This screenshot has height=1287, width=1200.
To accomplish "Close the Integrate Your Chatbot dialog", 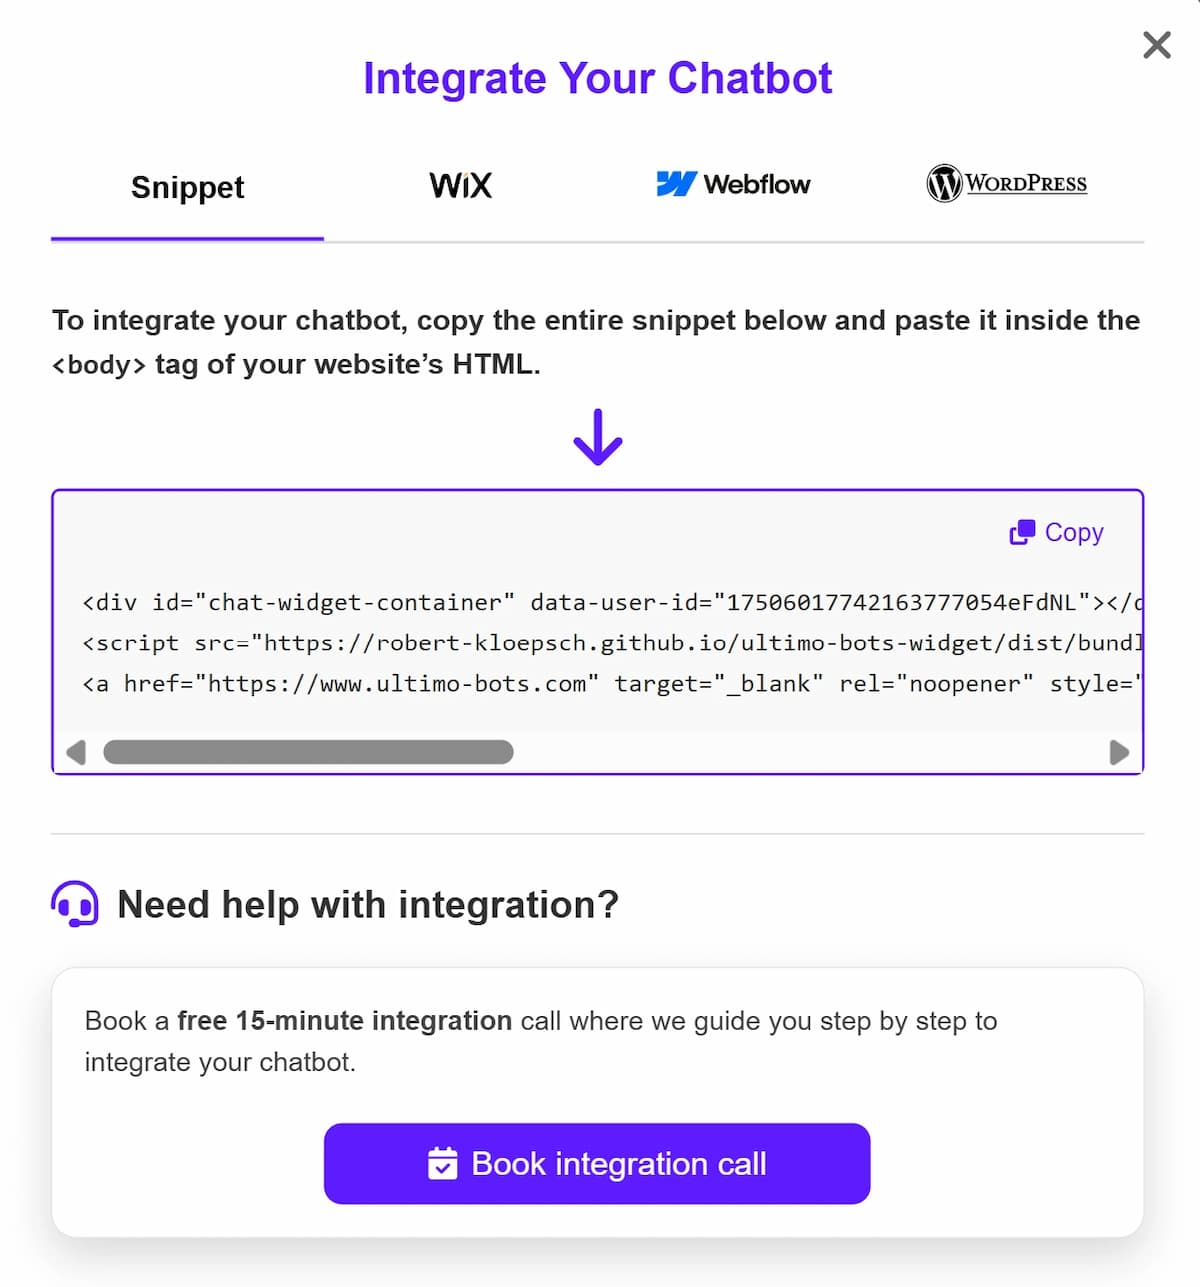I will point(1156,45).
